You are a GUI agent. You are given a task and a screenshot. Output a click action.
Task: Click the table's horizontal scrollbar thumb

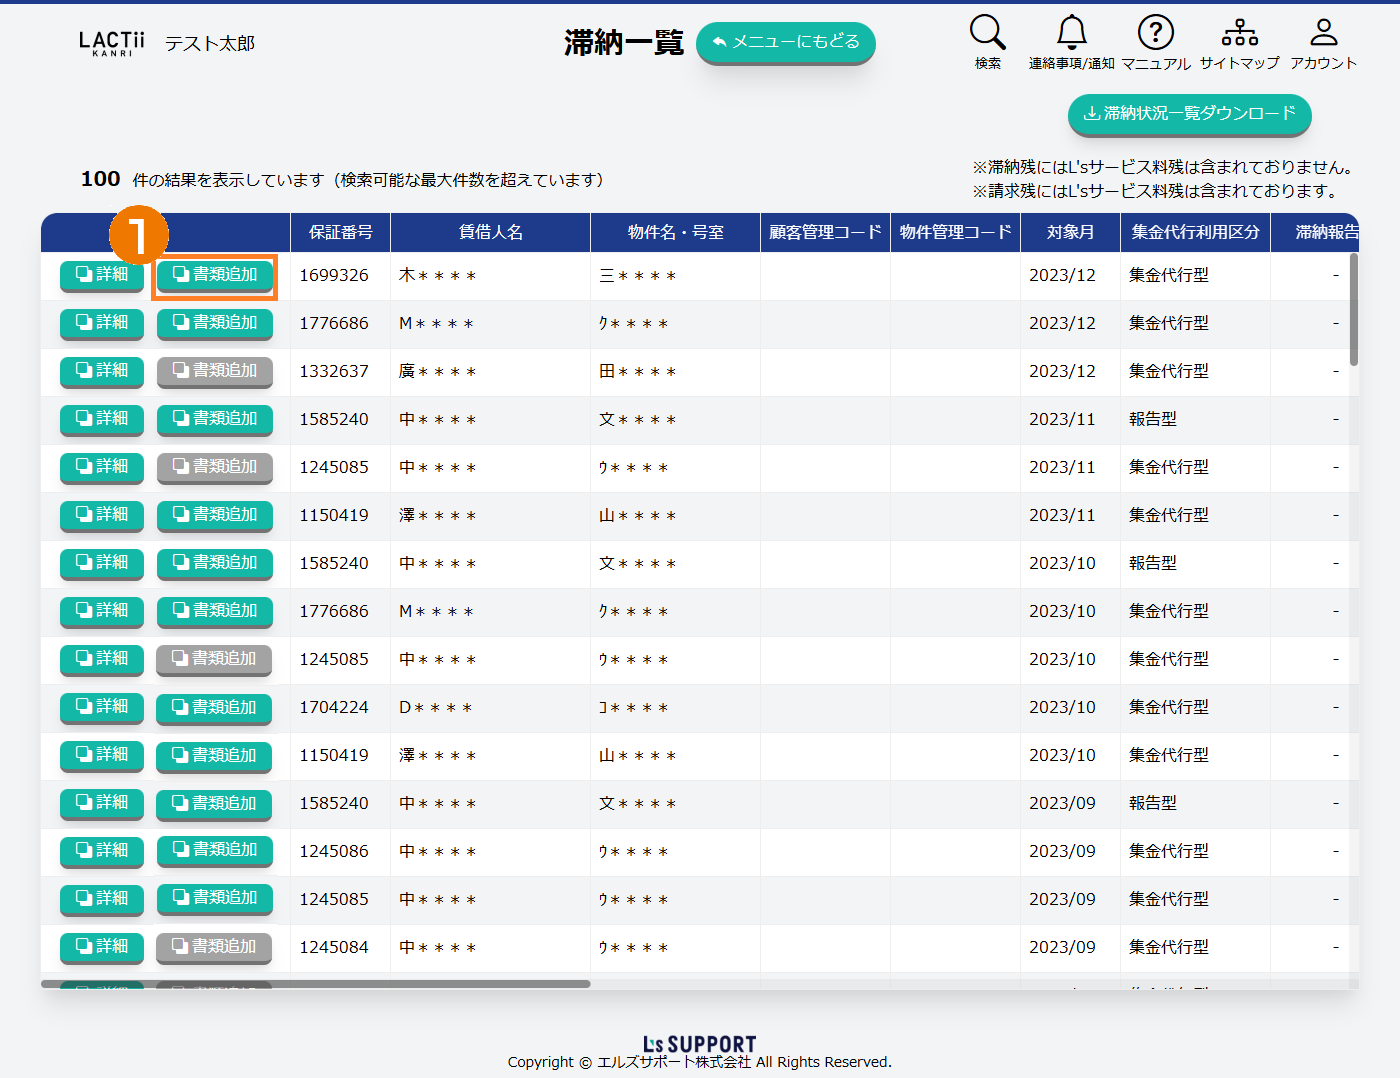[x=315, y=984]
